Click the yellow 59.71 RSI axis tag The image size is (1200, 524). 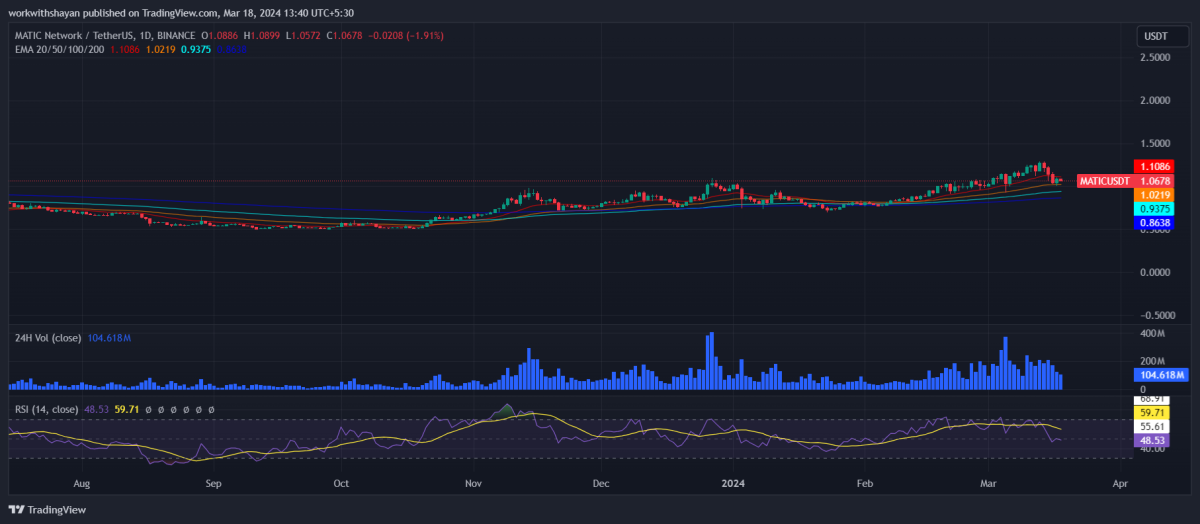click(1153, 412)
